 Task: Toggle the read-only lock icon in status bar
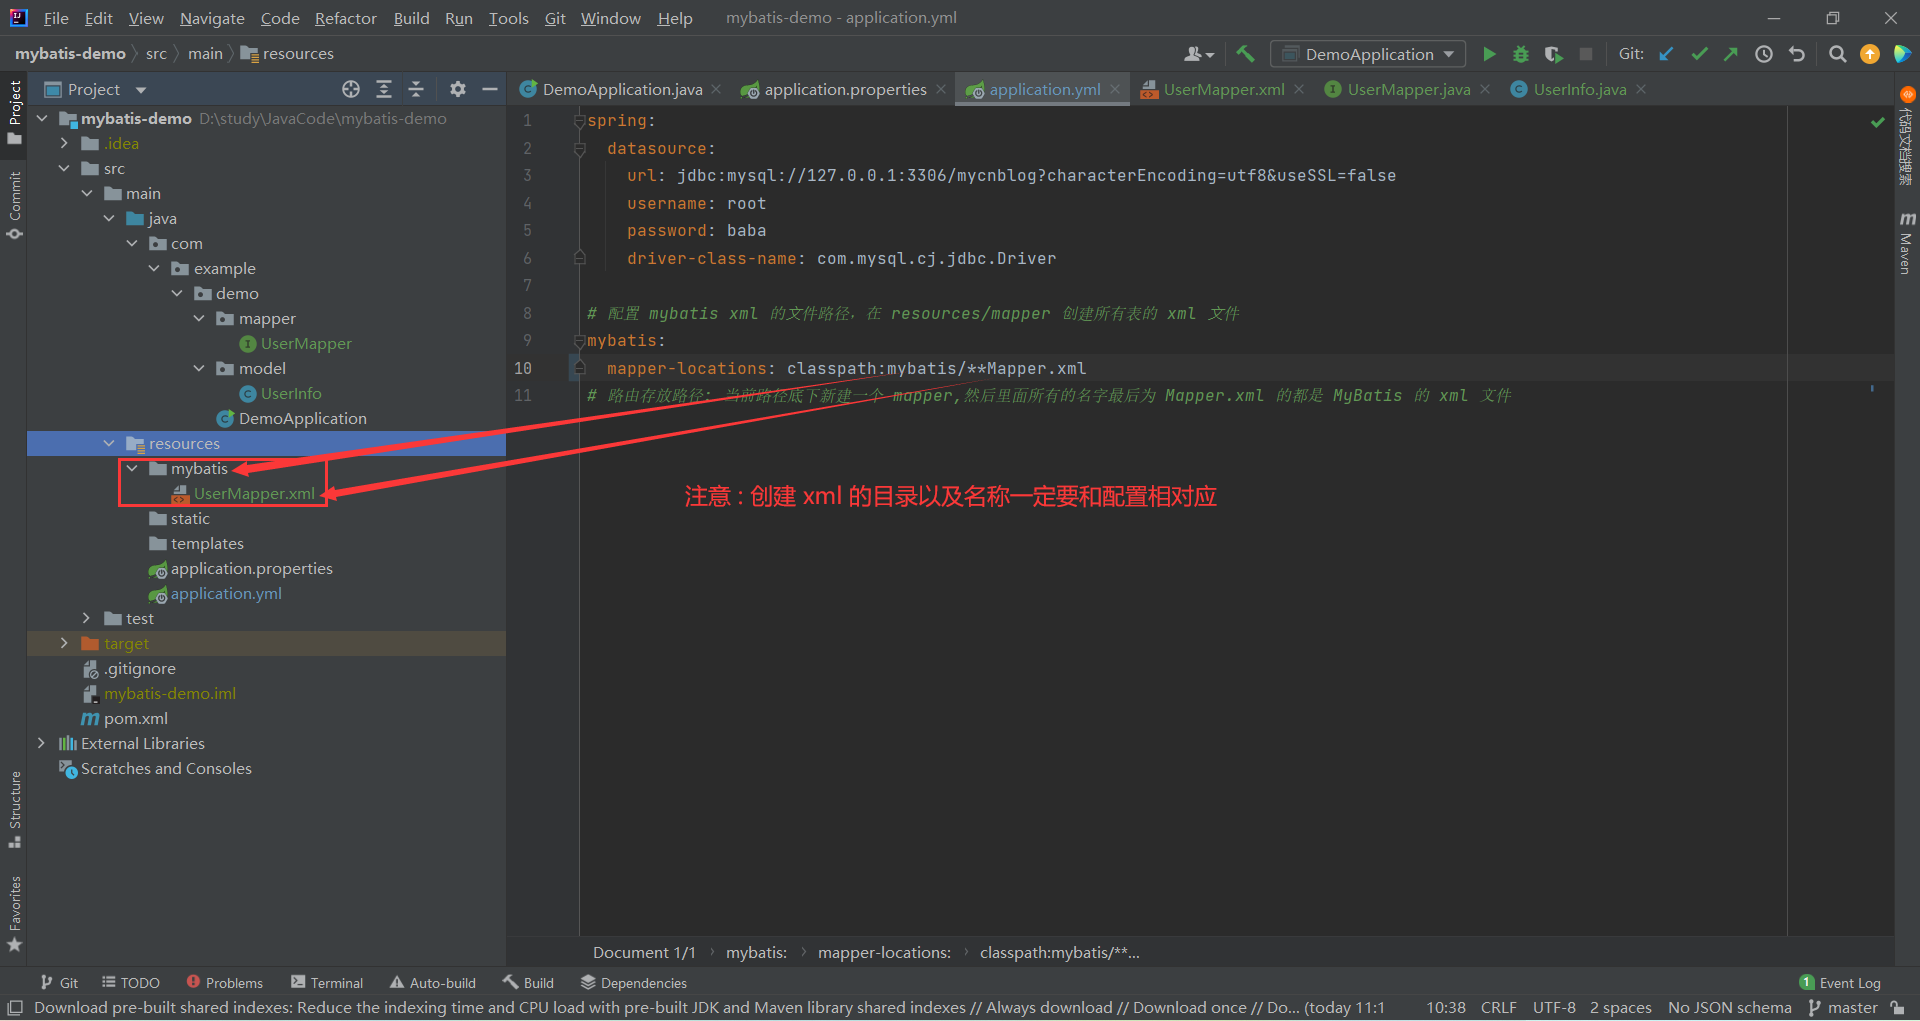click(1897, 1008)
